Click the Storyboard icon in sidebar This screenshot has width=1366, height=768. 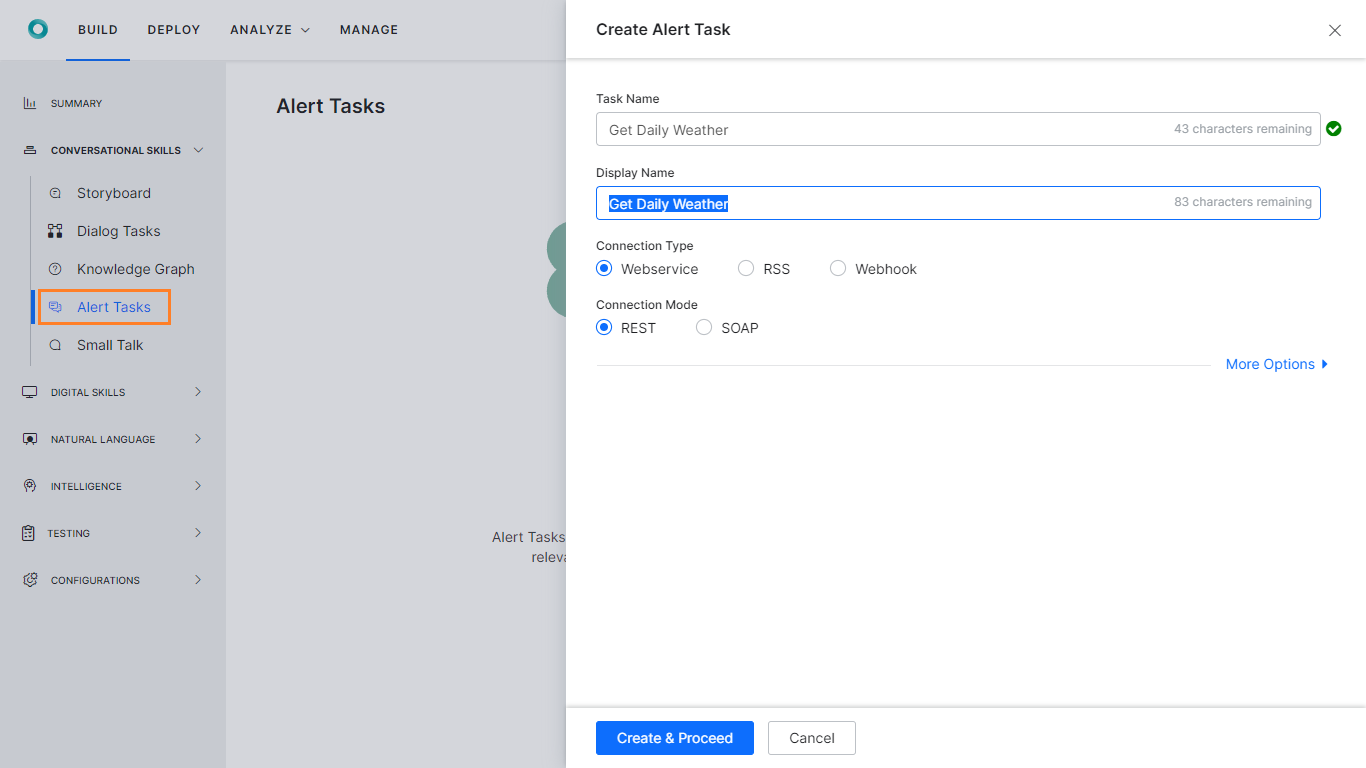click(56, 193)
